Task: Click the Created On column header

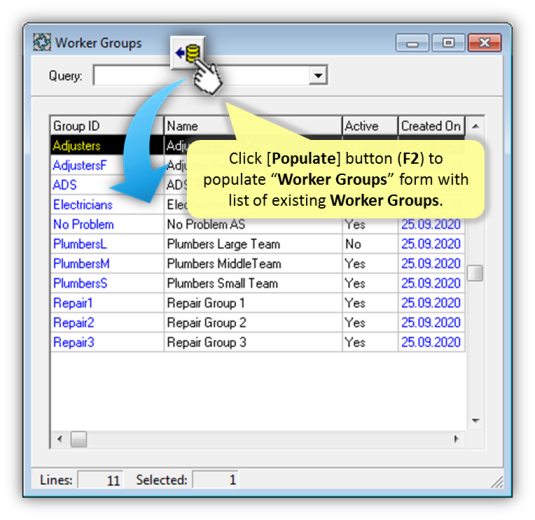Action: (431, 126)
